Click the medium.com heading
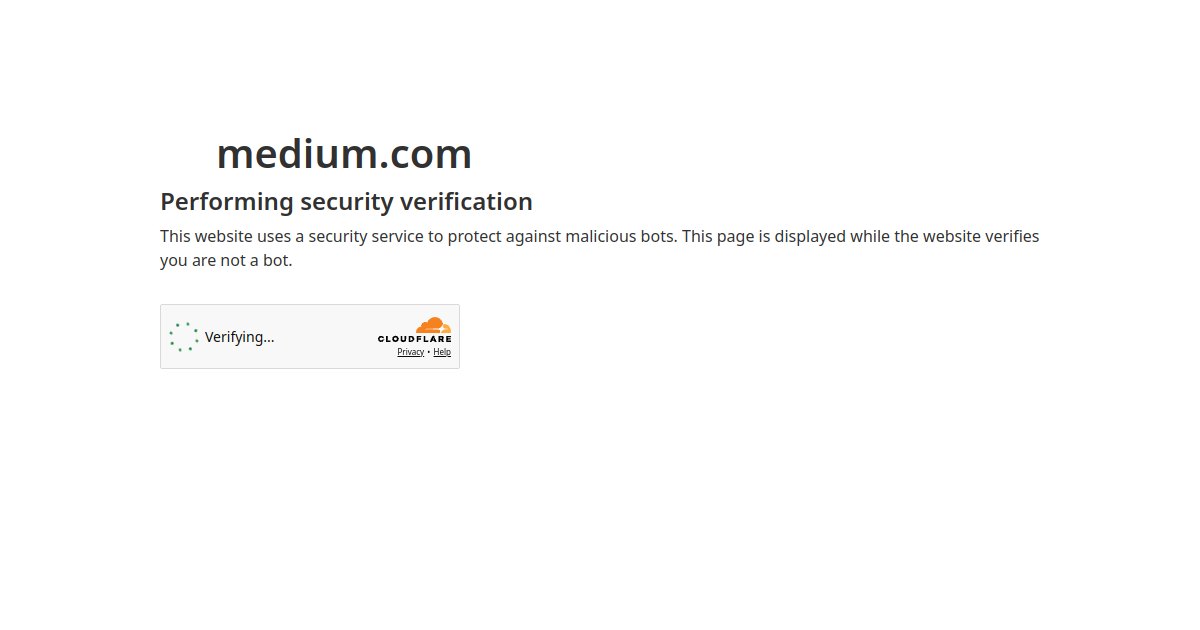Viewport: 1200px width, 630px height. (344, 154)
